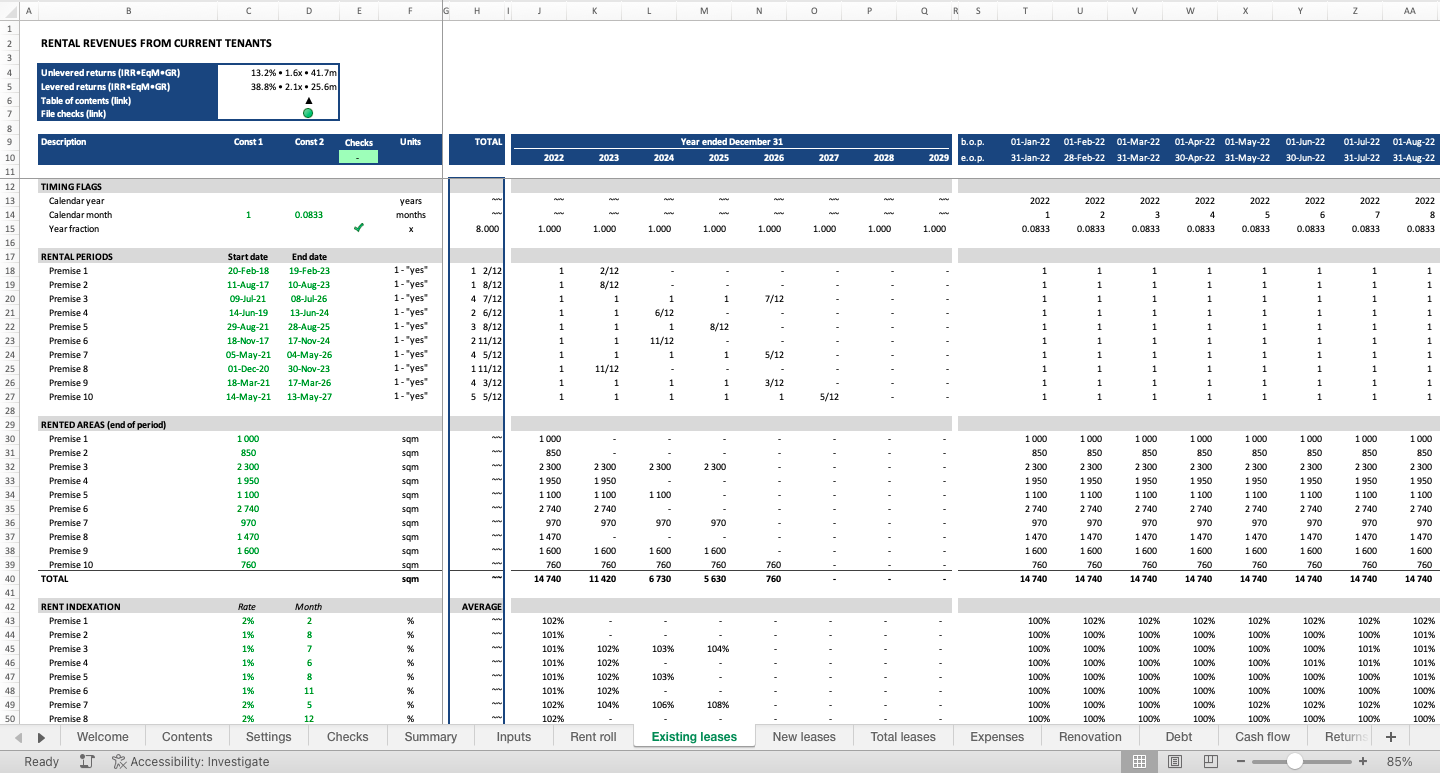Click the Table of contents triangle link

[308, 100]
